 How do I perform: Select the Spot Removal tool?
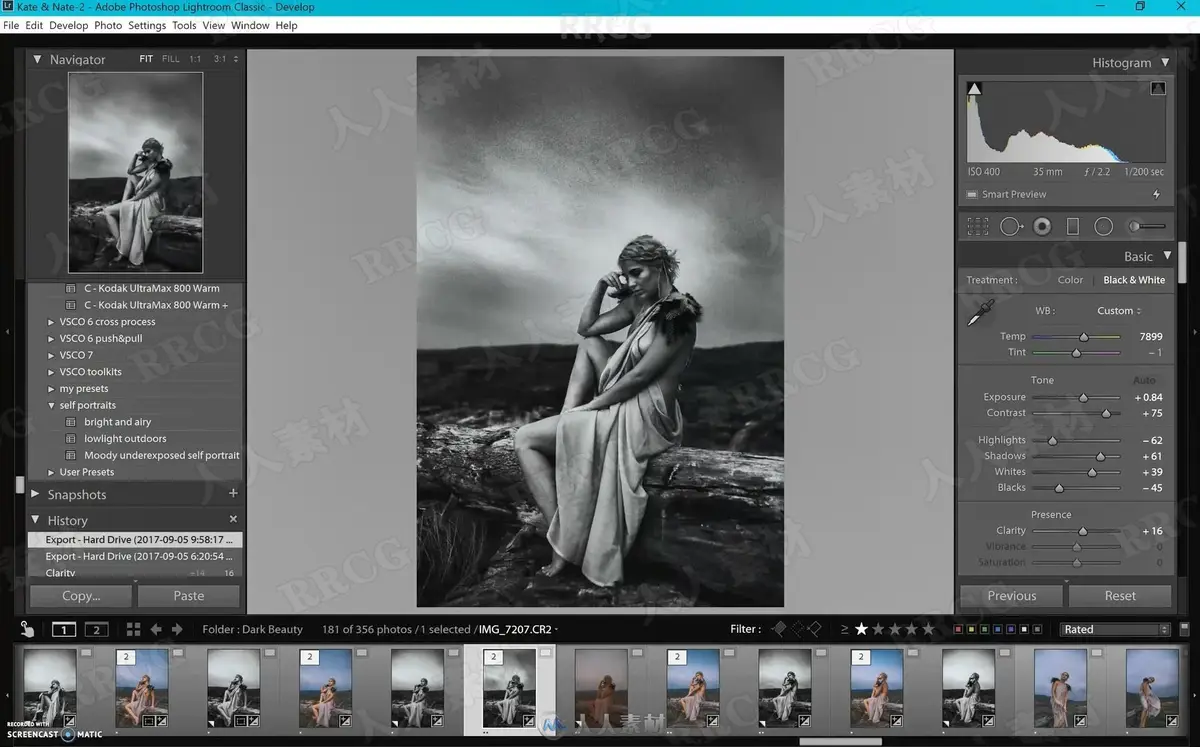point(1011,227)
